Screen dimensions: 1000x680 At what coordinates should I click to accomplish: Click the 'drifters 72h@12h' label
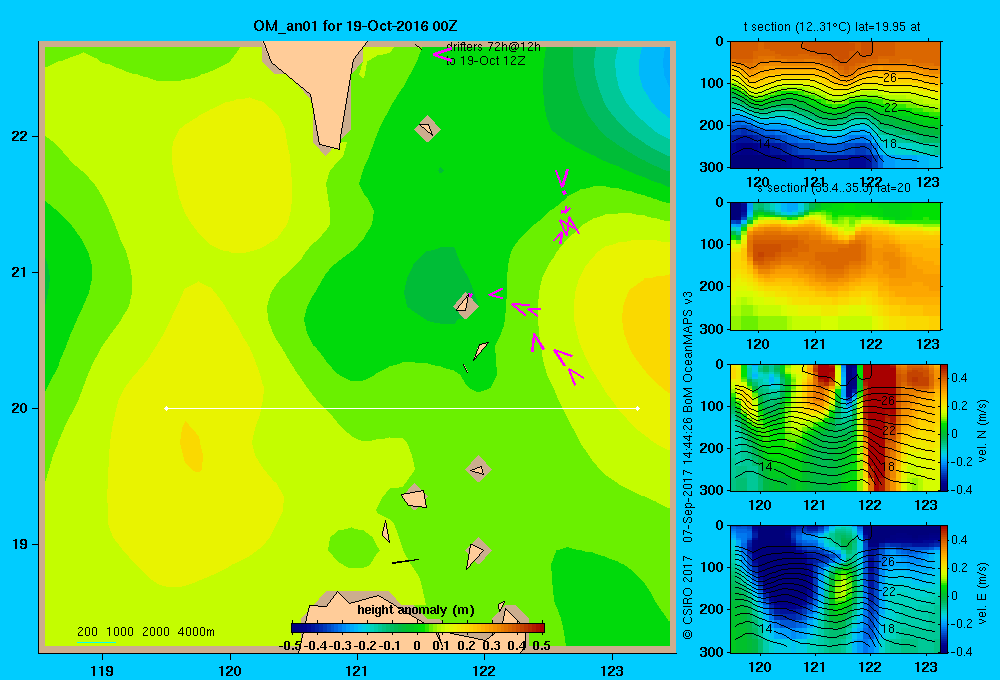[x=493, y=47]
